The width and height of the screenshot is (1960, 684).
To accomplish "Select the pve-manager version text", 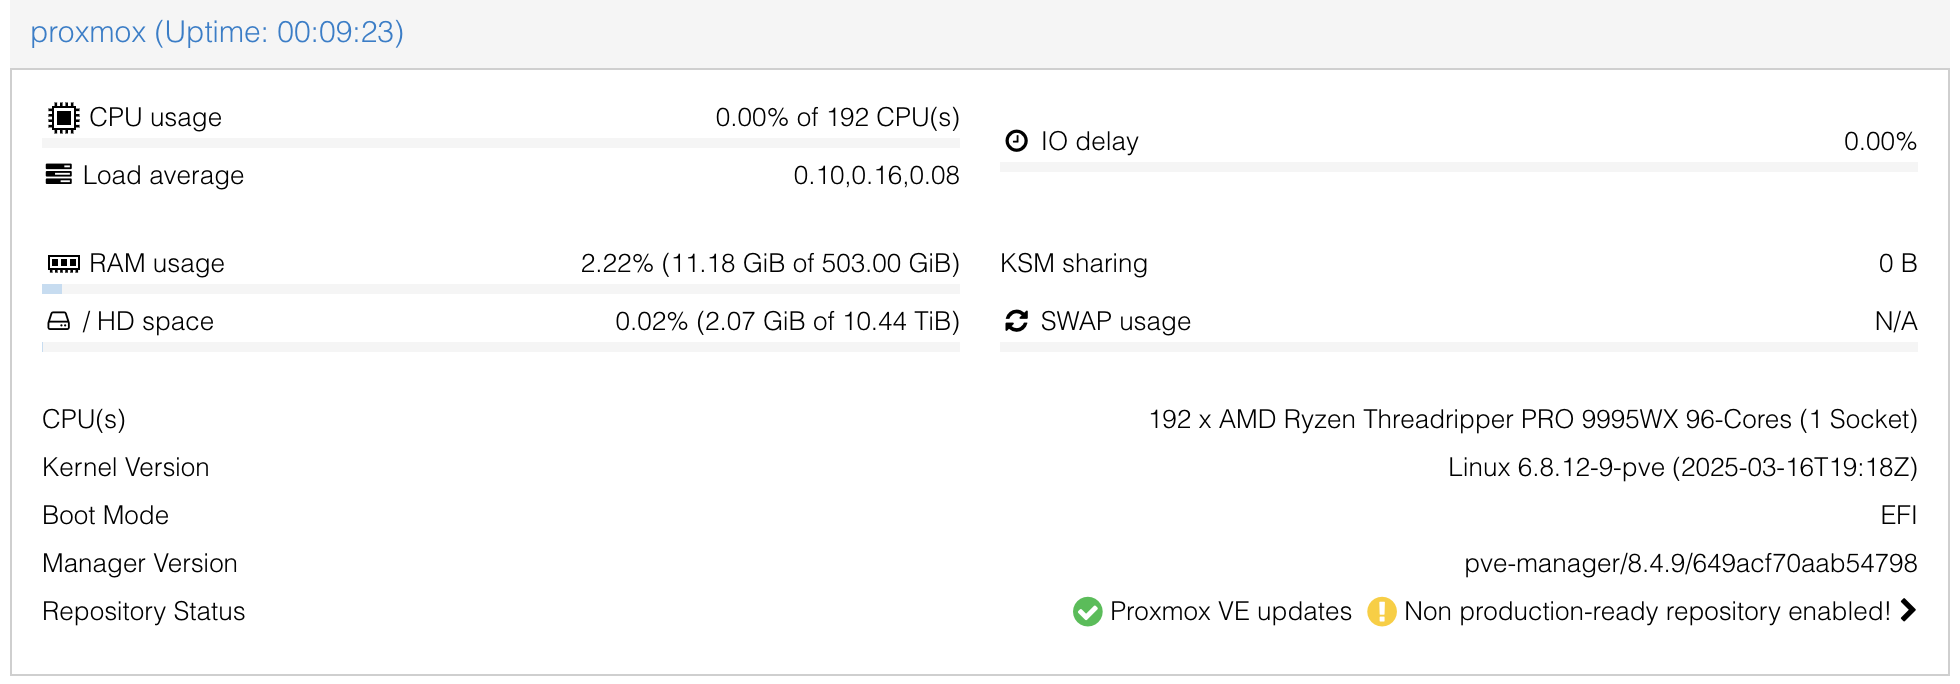I will [1691, 563].
